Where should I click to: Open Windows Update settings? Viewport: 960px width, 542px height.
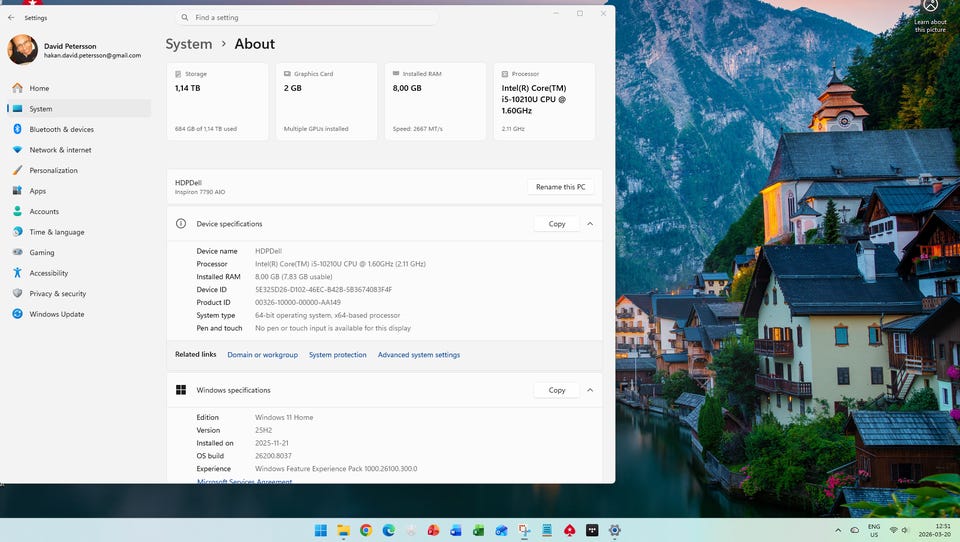[x=57, y=314]
